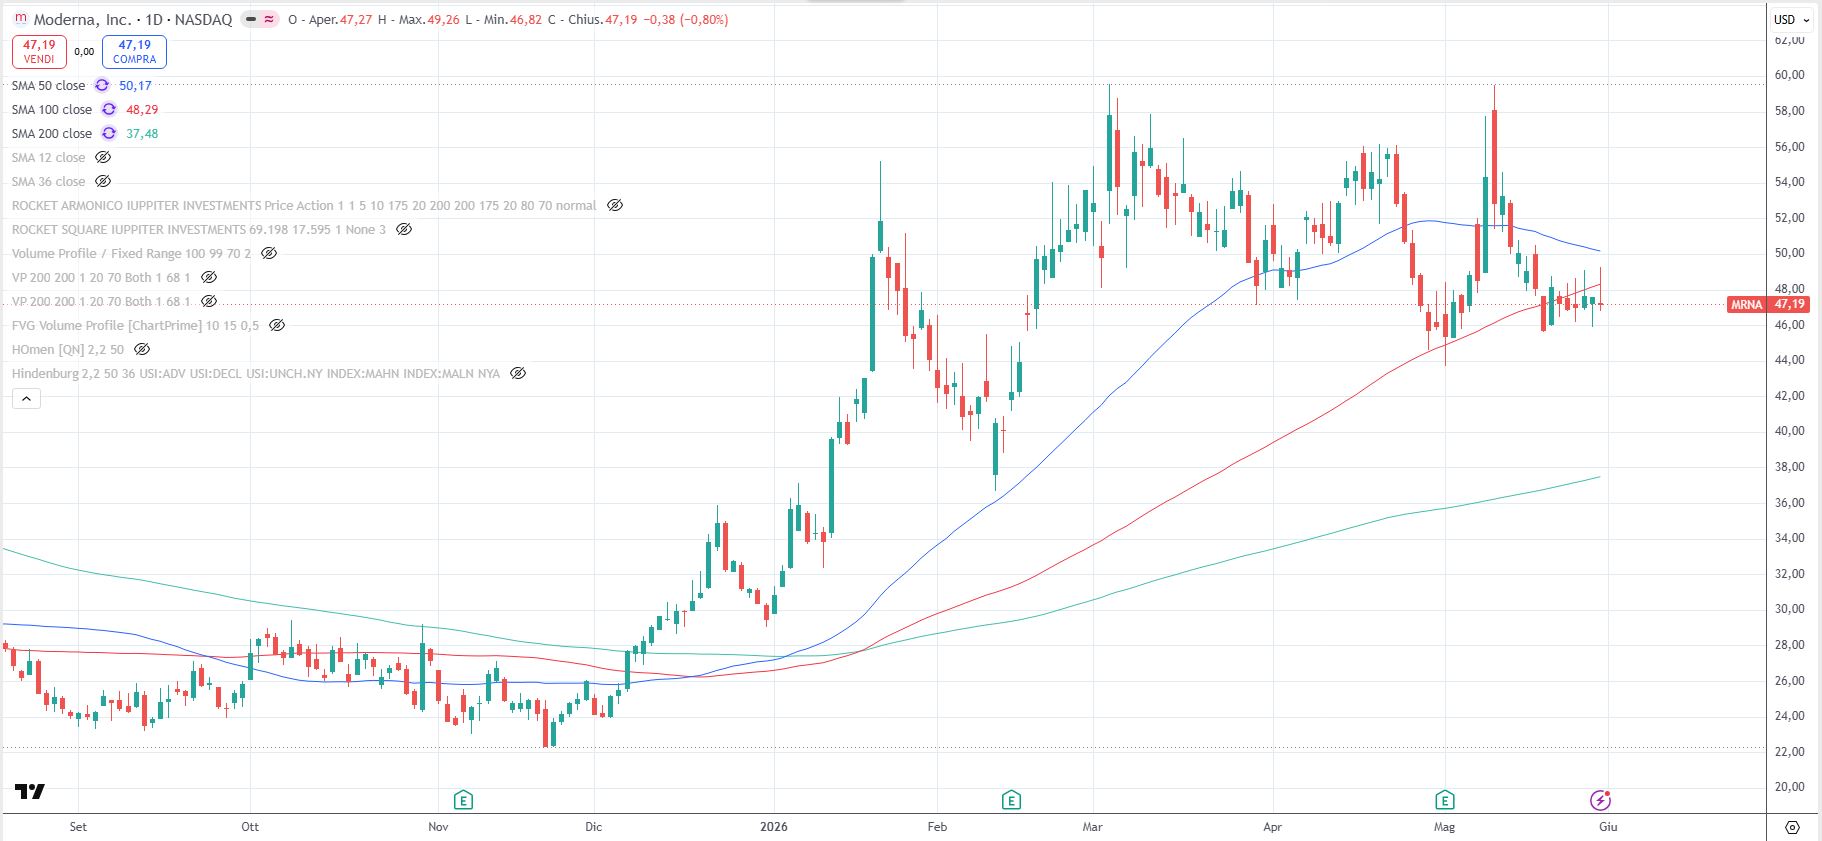Click the pink approximate-sign indicator after NASDAQ
The height and width of the screenshot is (841, 1822).
point(269,19)
